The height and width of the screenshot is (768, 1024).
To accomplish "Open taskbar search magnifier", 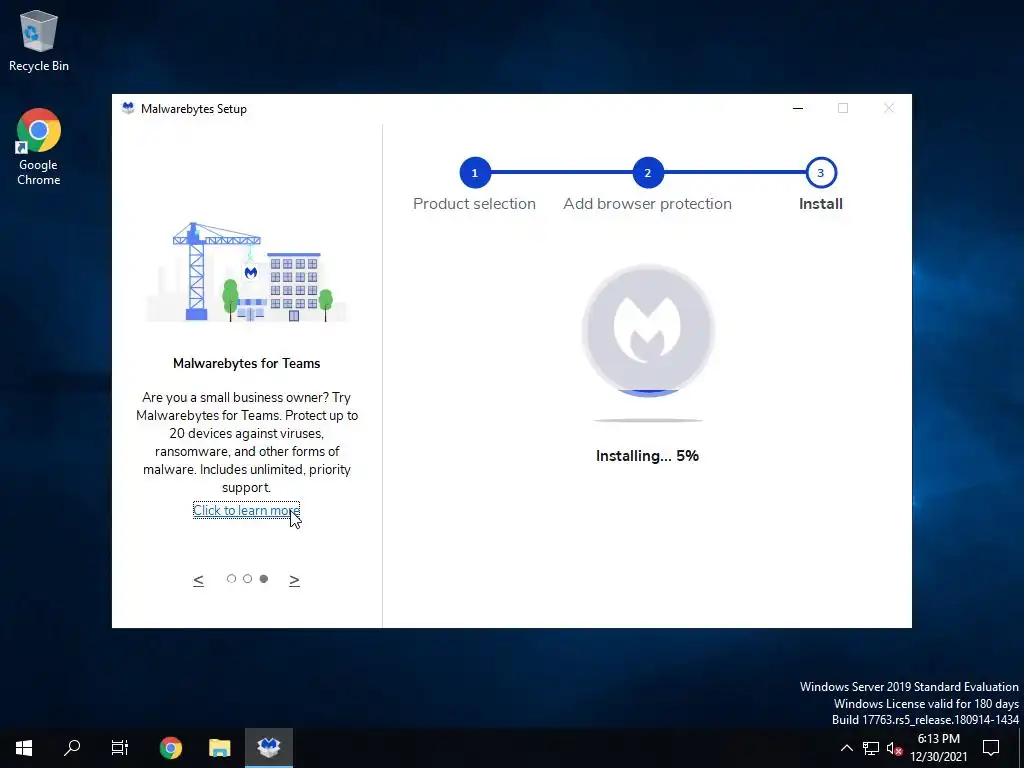I will coord(72,748).
